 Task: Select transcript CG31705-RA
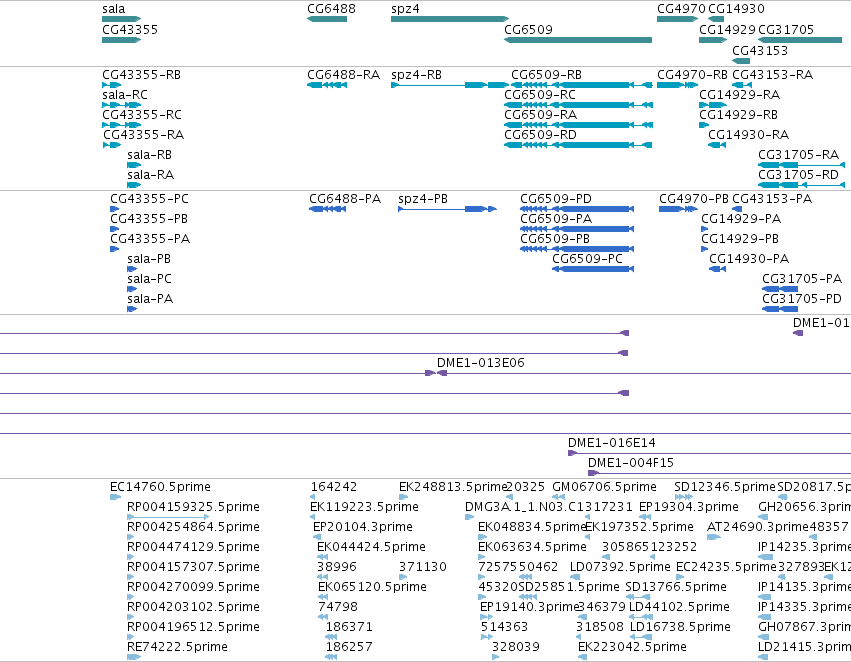click(798, 155)
